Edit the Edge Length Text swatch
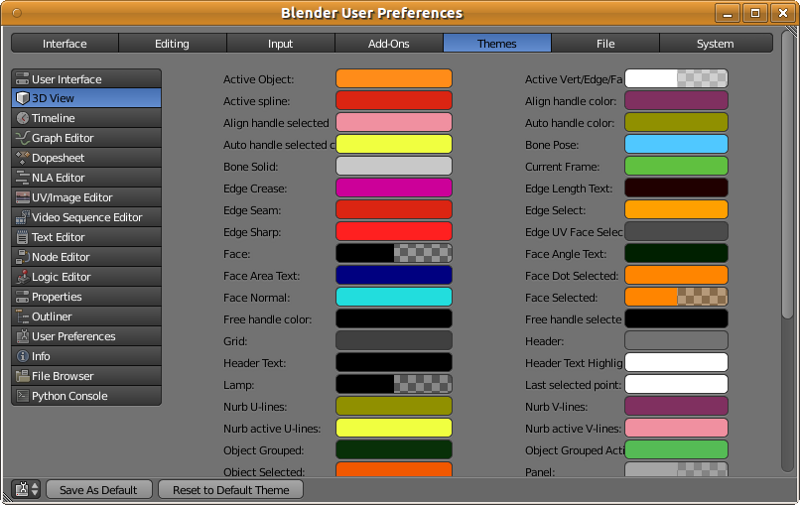The image size is (800, 505). [x=676, y=188]
